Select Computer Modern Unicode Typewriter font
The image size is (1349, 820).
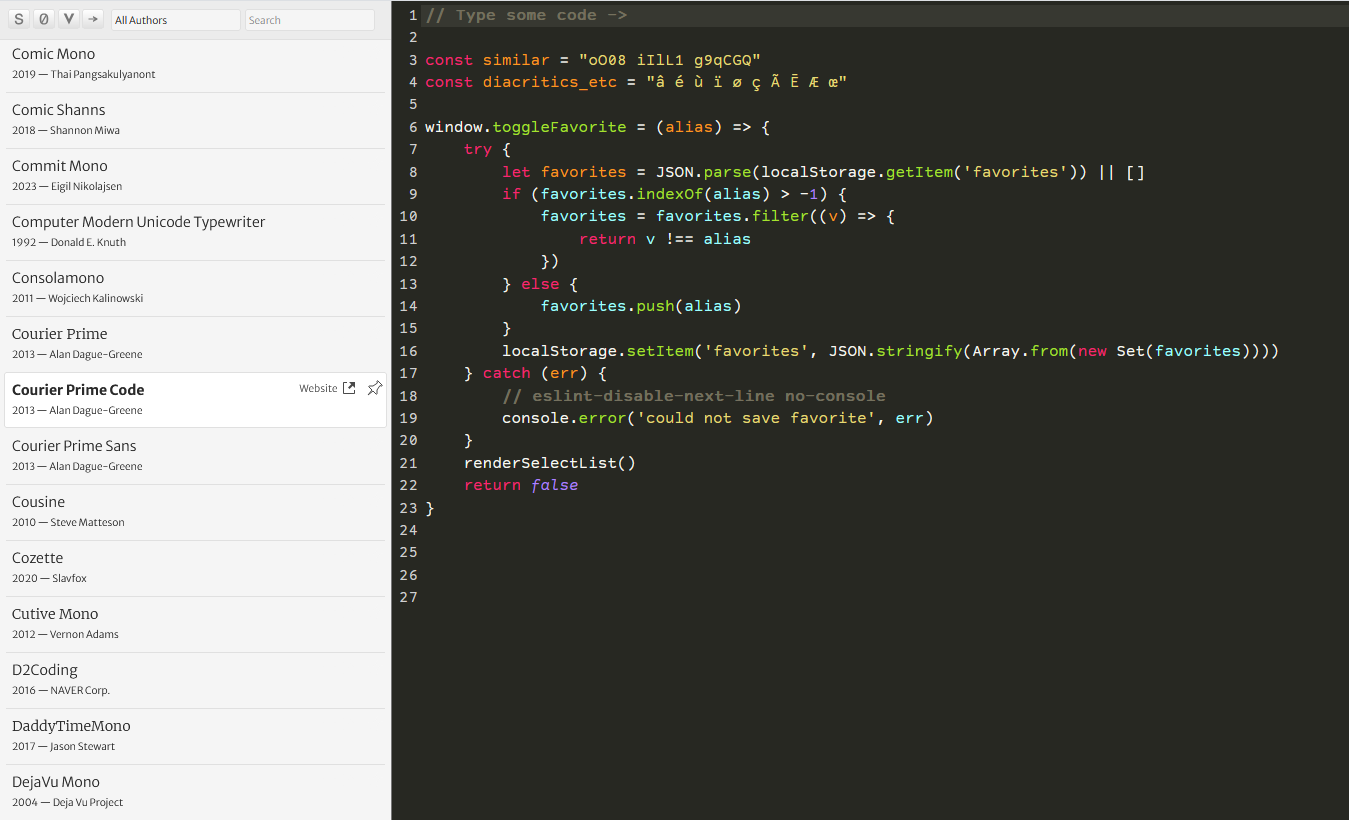138,222
